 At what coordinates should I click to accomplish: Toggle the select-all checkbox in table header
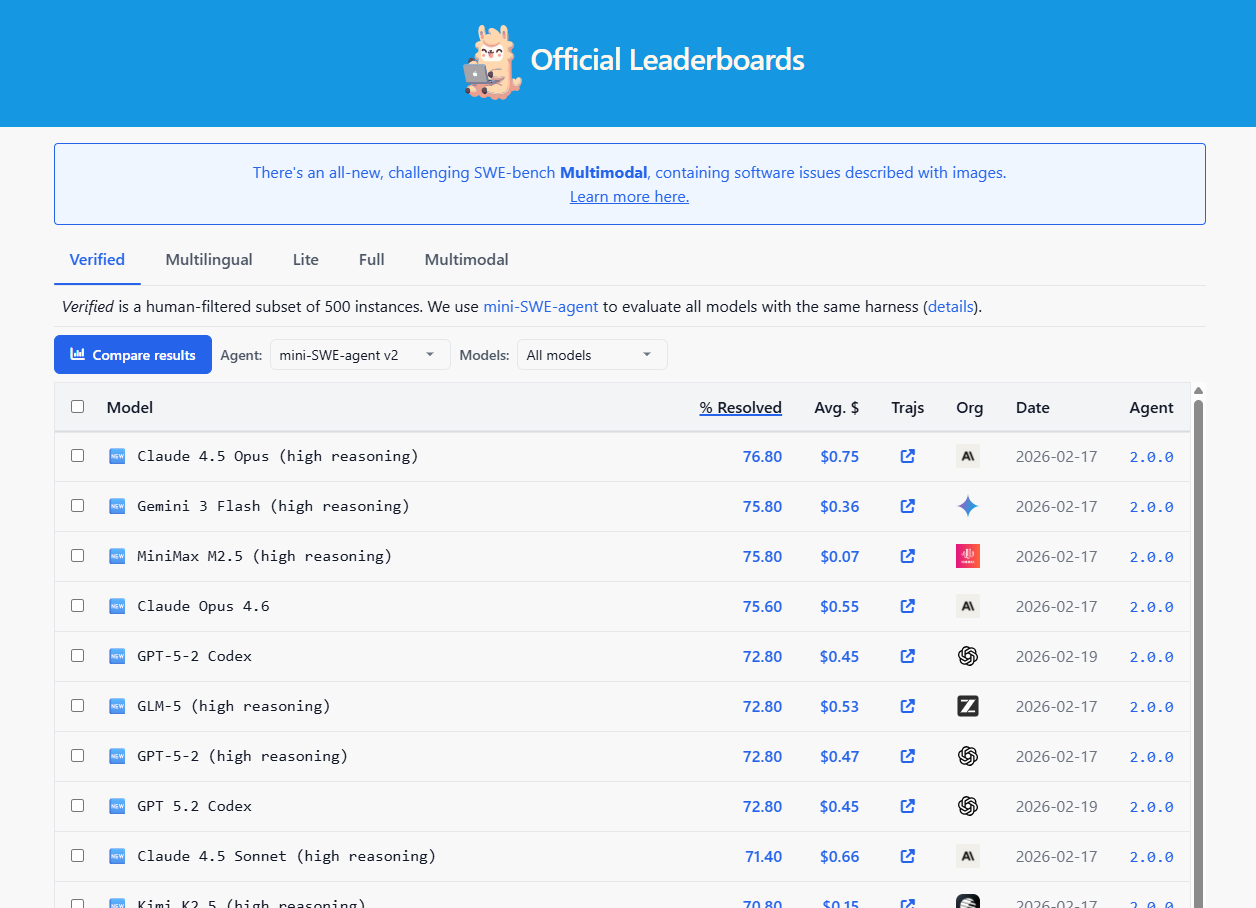[x=78, y=407]
